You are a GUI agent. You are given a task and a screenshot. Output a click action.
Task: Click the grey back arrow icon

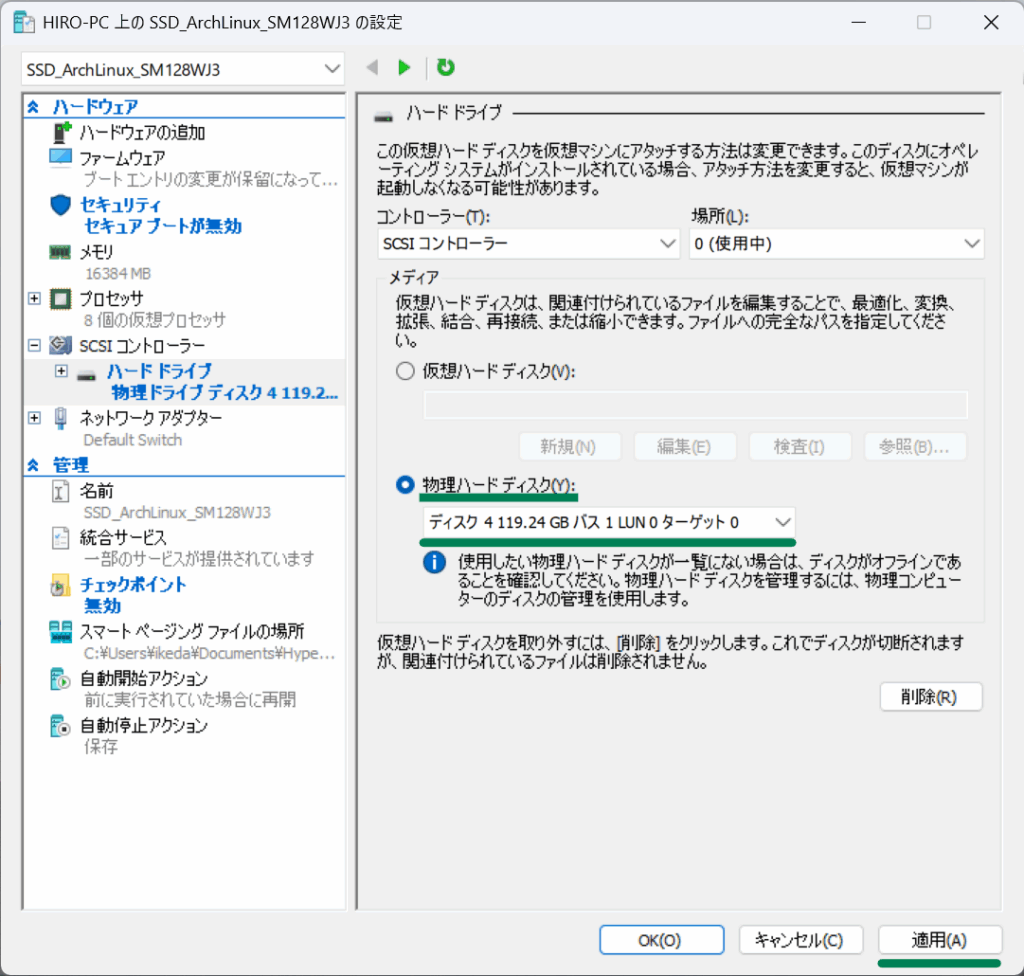click(x=372, y=67)
